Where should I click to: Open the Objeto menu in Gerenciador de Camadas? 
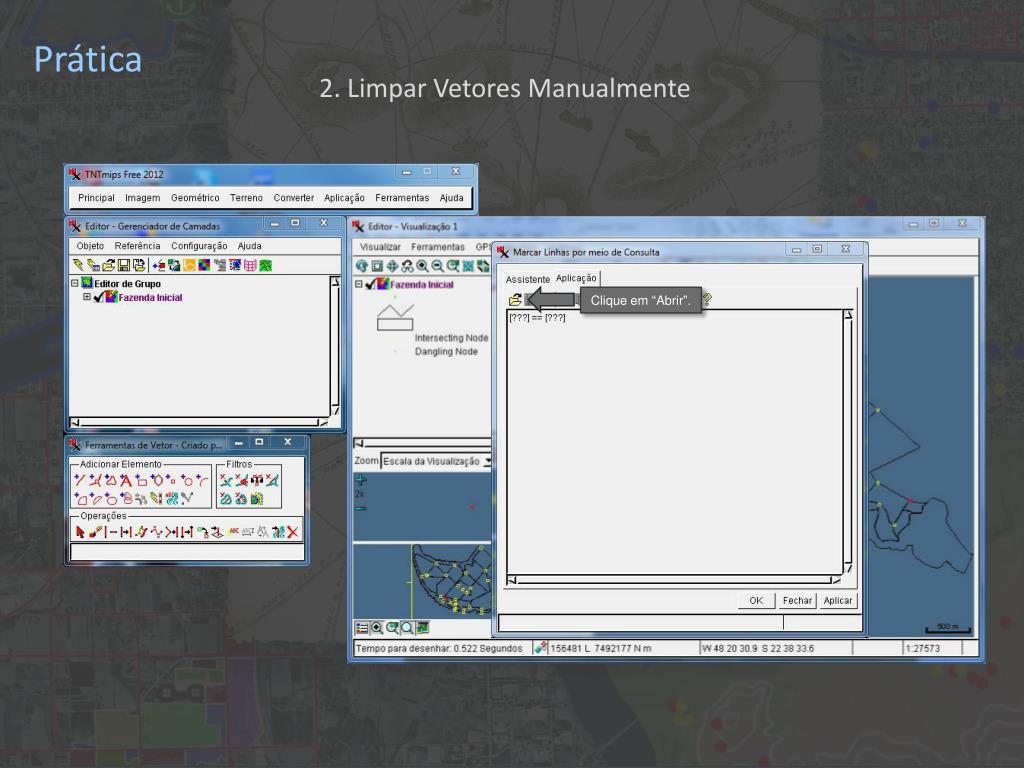tap(90, 246)
